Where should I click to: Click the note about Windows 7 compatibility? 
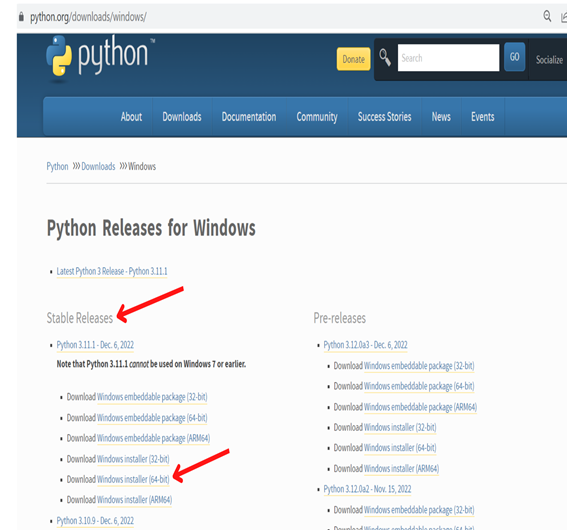pyautogui.click(x=151, y=364)
